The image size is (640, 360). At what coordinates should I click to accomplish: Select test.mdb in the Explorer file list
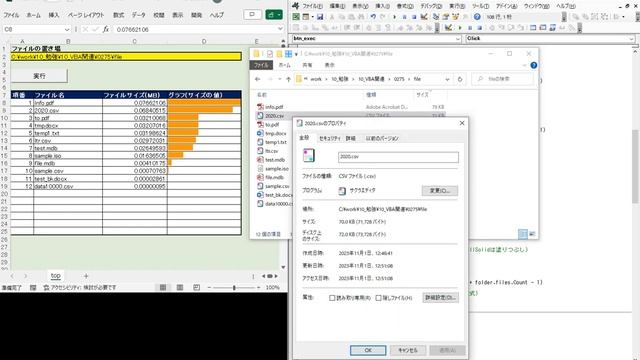coord(275,160)
